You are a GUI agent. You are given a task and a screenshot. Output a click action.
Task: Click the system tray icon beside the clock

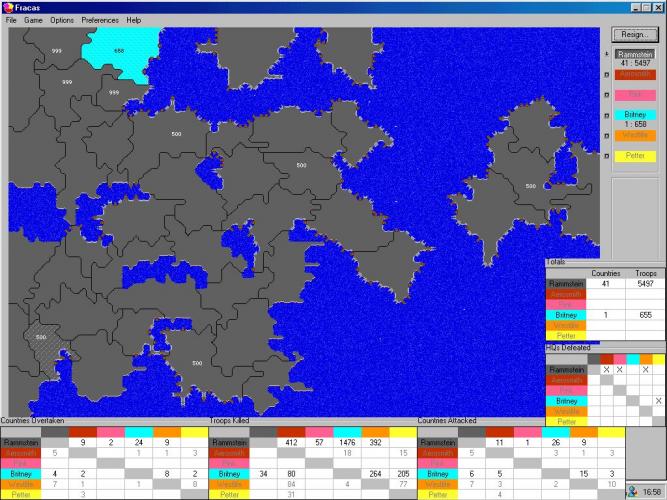point(633,491)
